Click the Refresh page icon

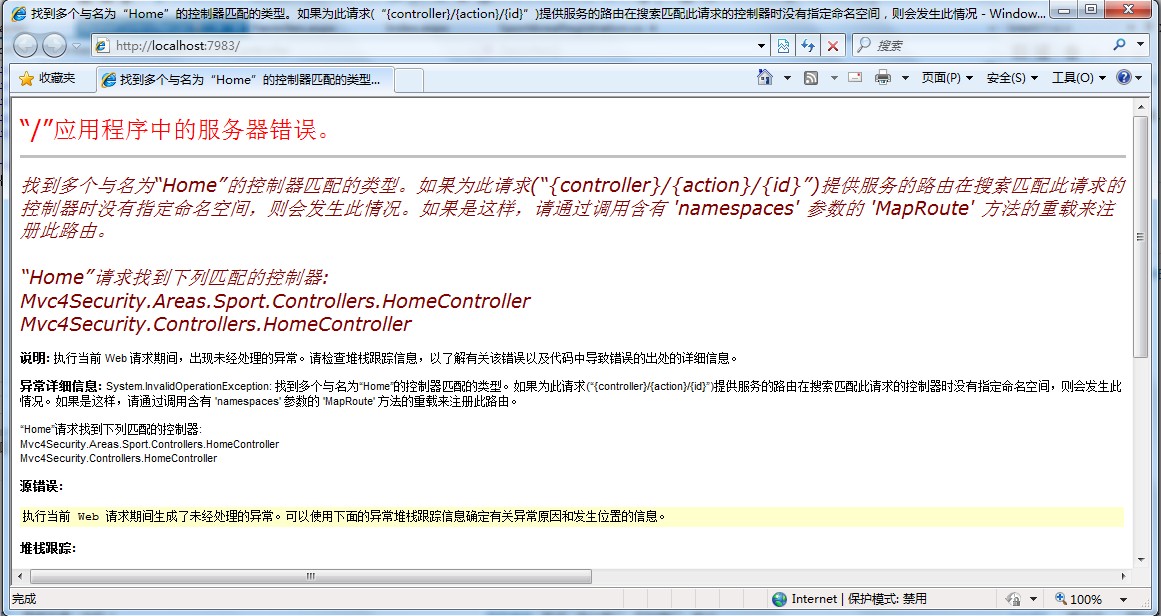click(x=808, y=46)
